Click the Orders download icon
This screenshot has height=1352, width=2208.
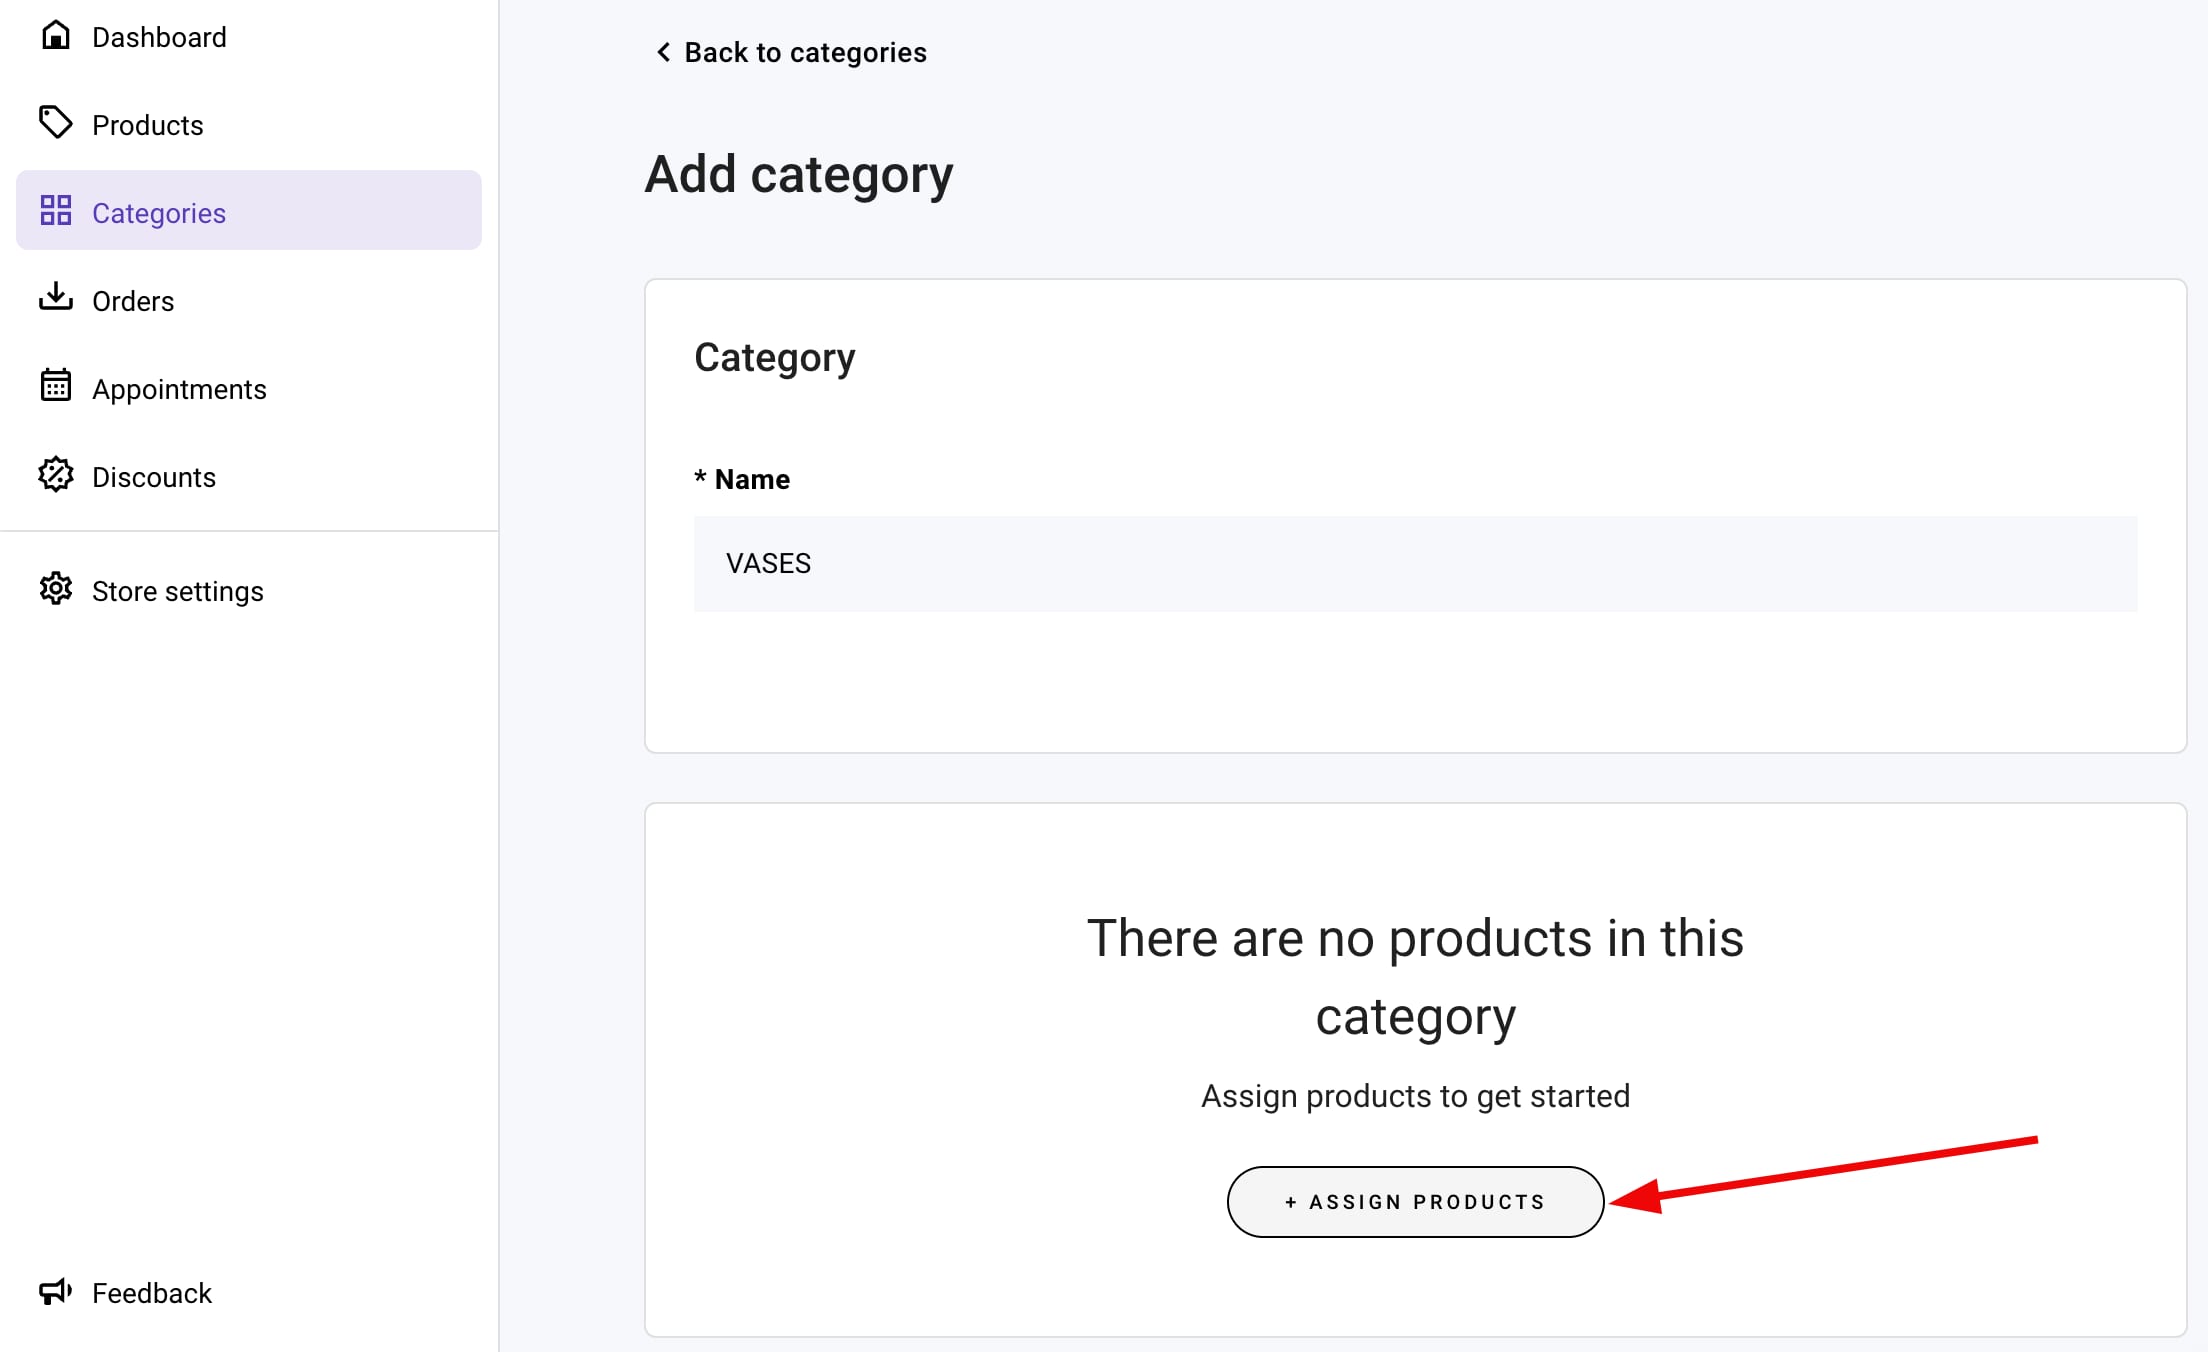[x=56, y=298]
